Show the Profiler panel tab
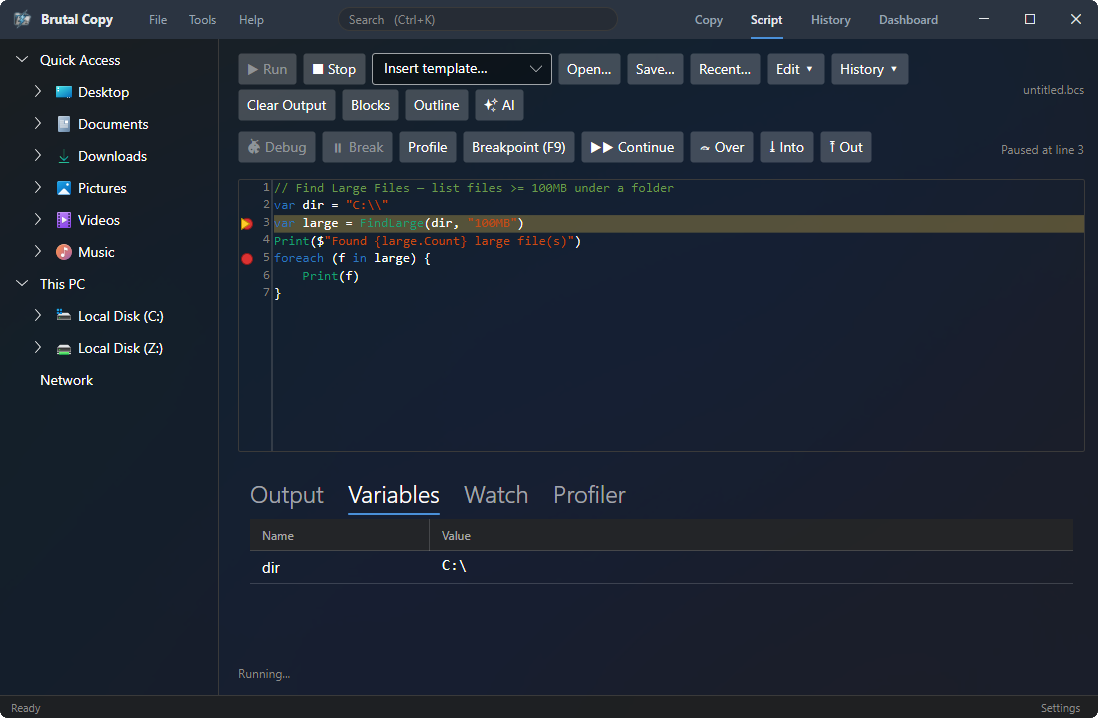This screenshot has height=718, width=1098. point(589,495)
